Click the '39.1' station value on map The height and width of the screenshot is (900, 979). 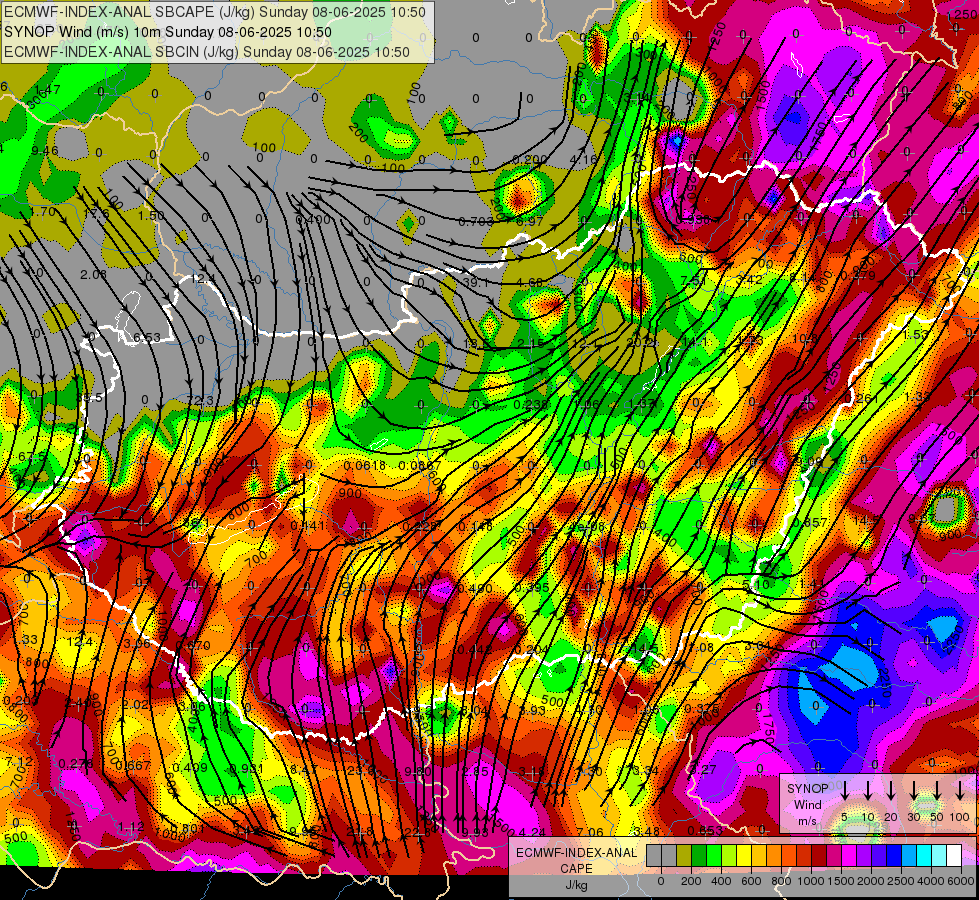[476, 283]
